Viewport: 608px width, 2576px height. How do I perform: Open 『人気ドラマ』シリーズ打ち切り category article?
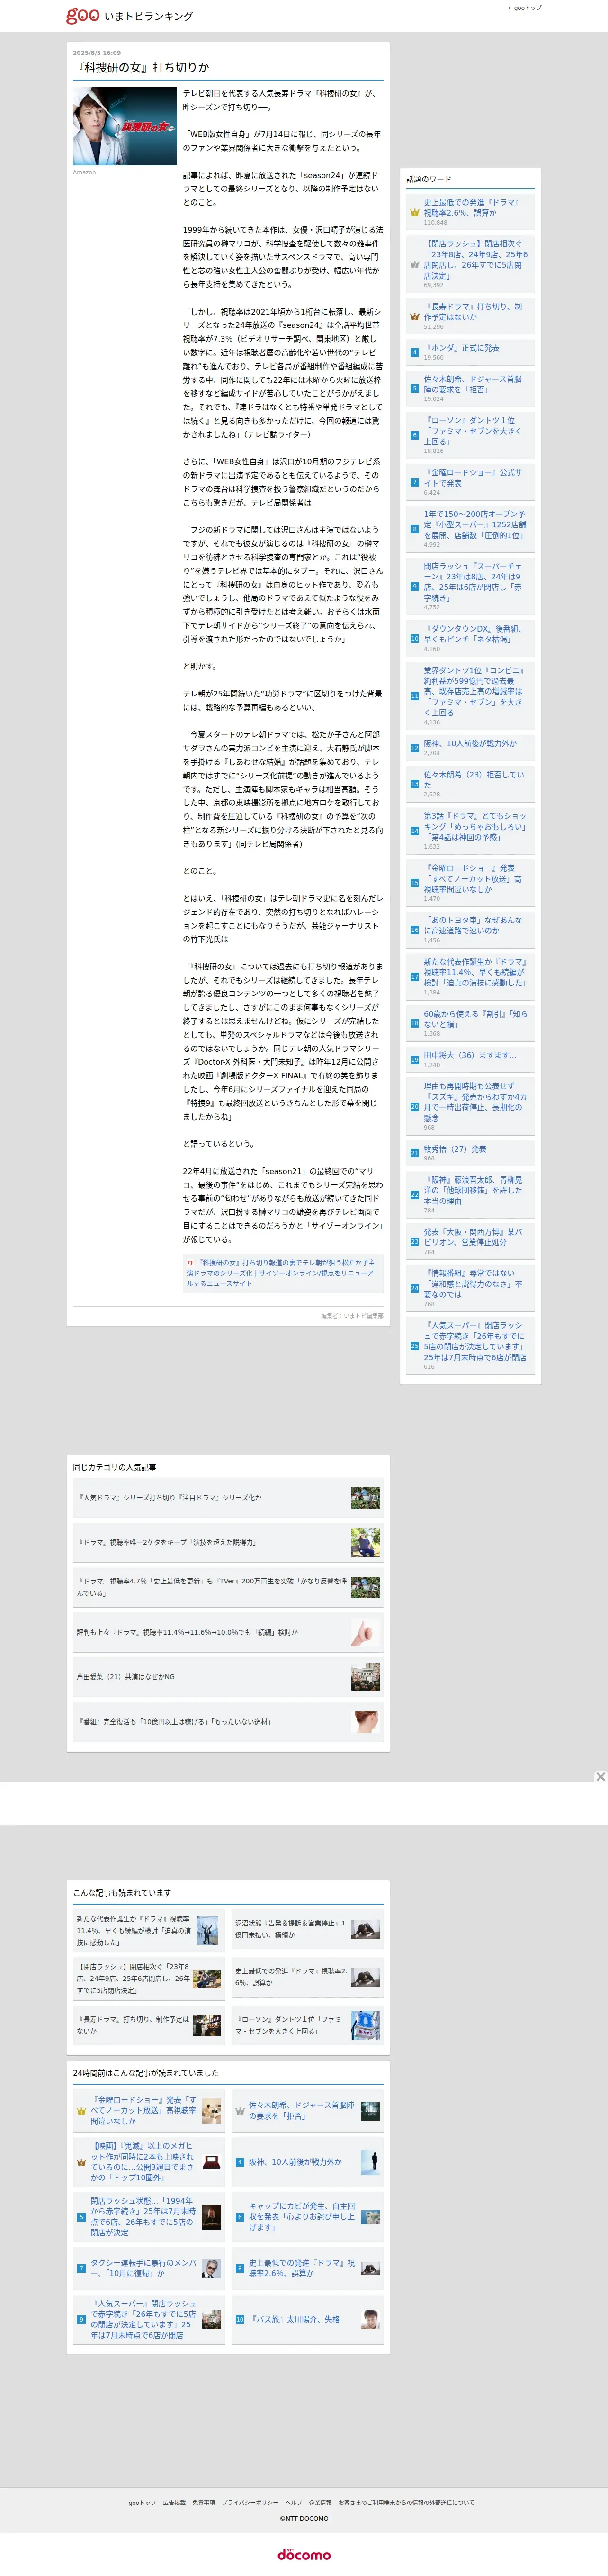[x=169, y=1498]
